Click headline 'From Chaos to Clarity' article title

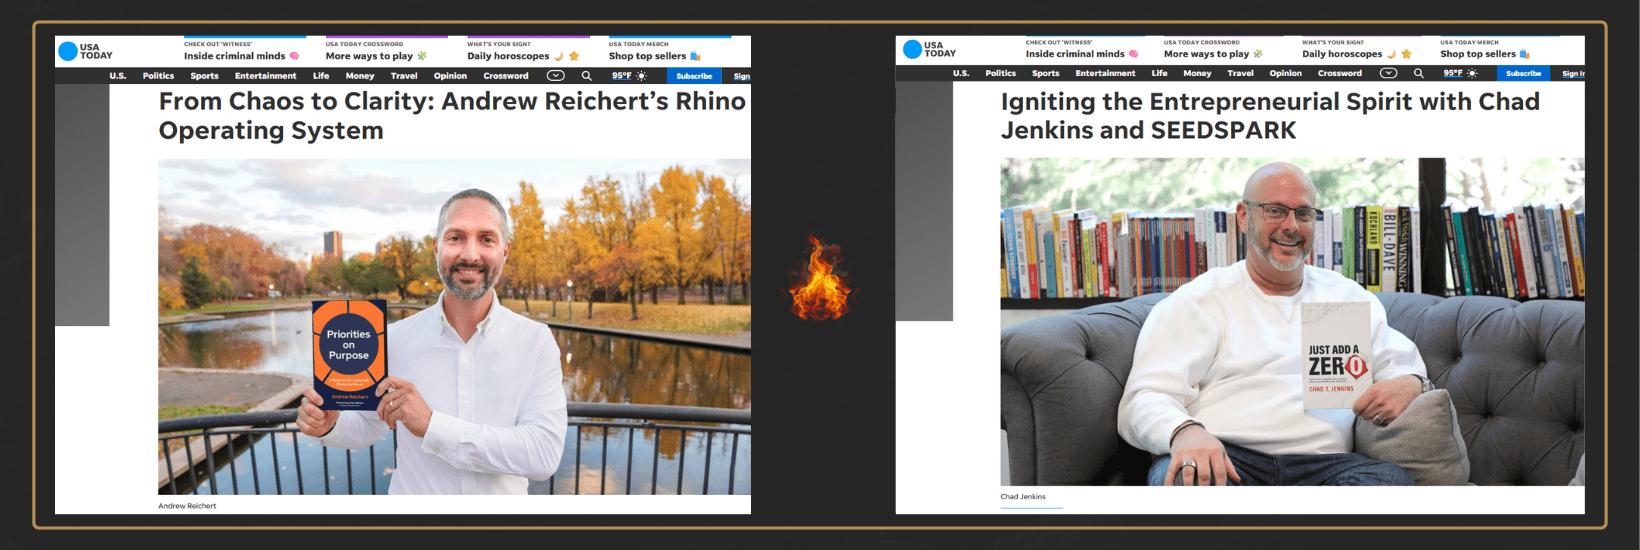452,116
